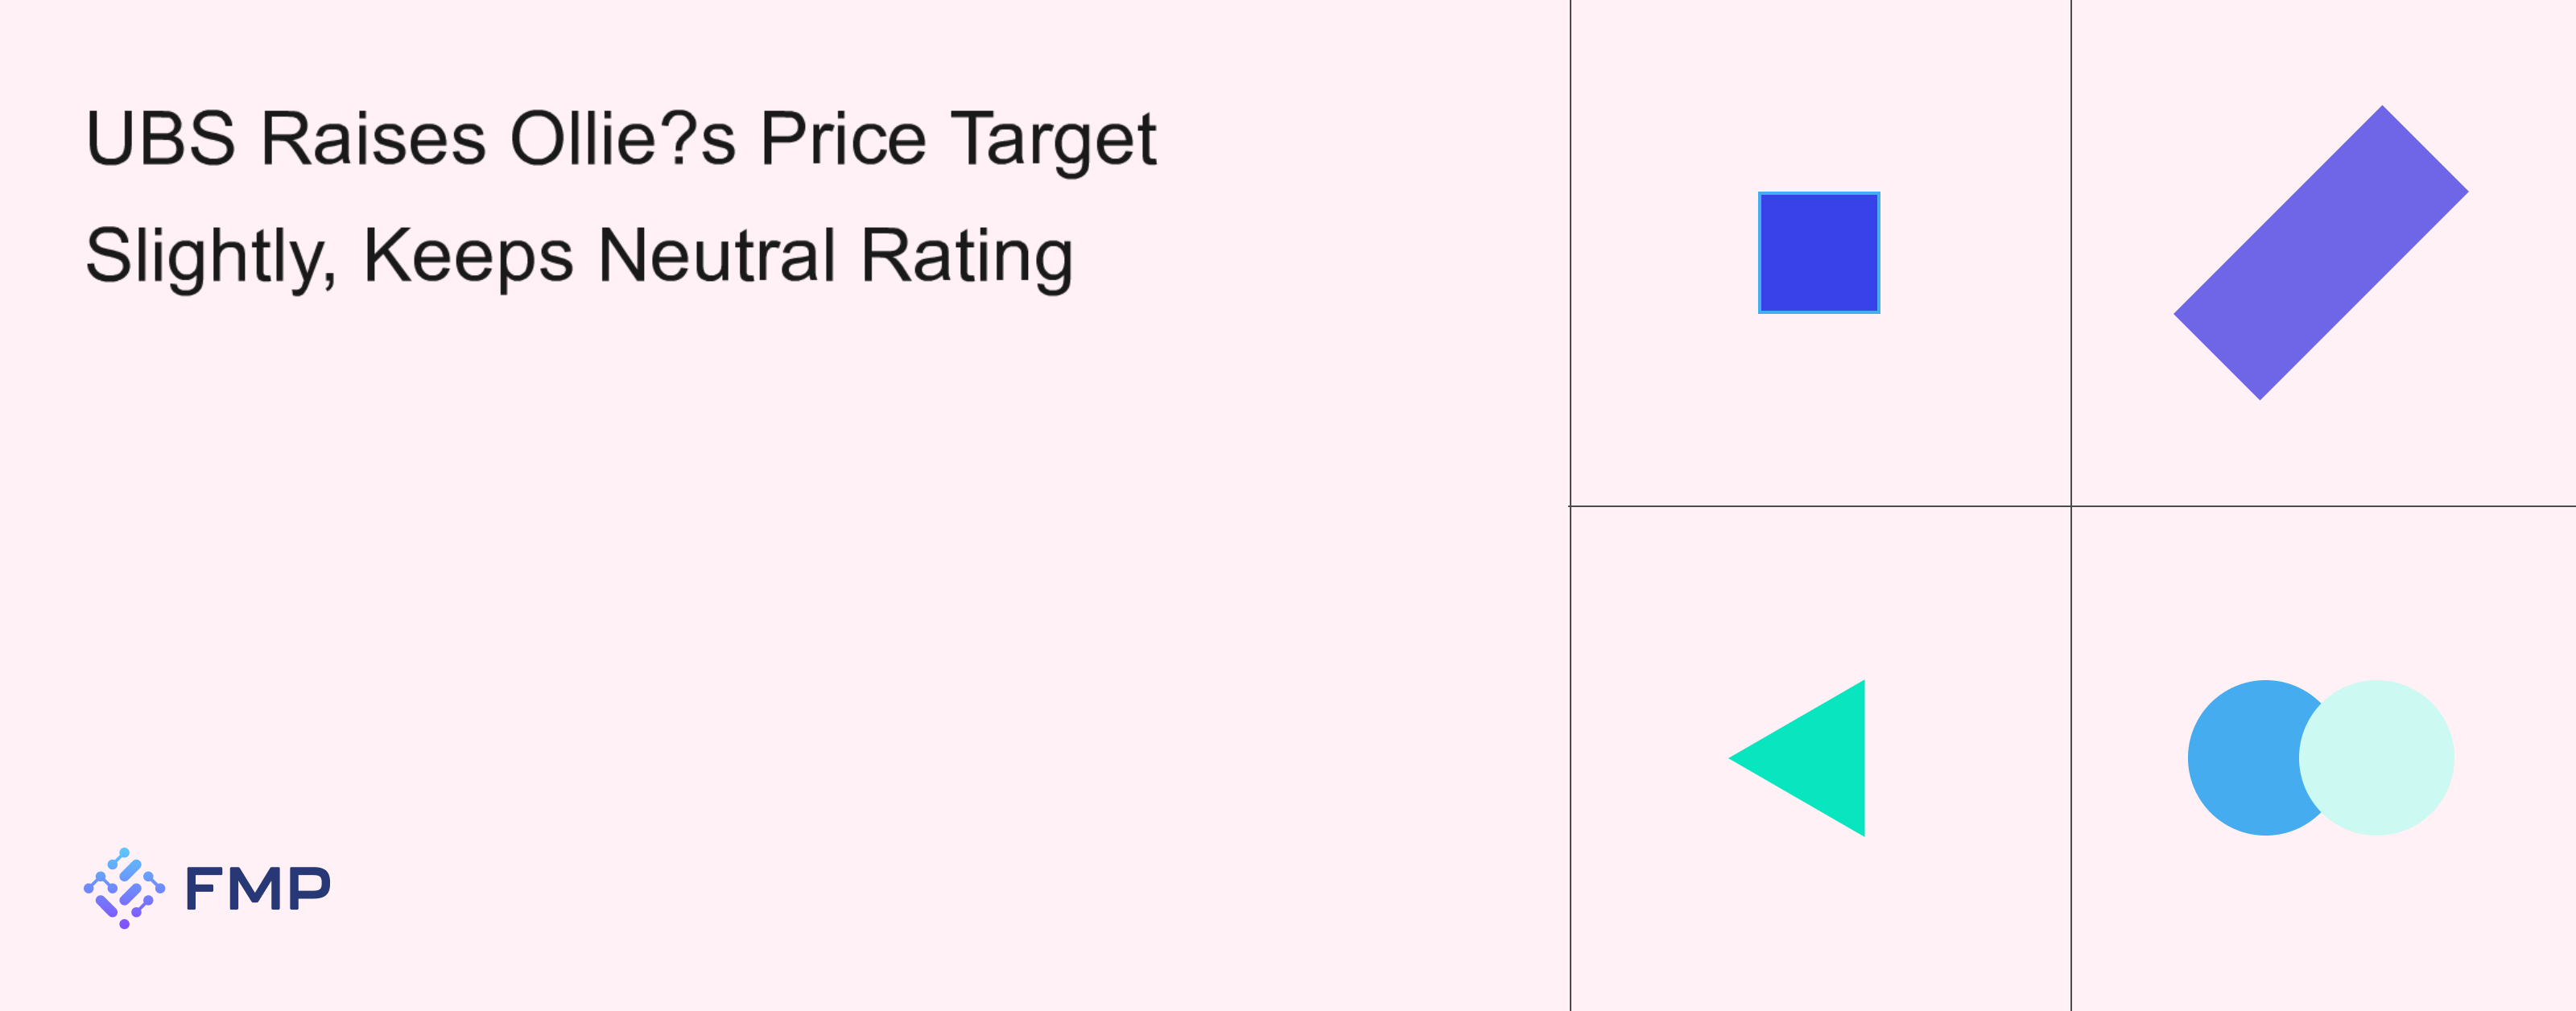This screenshot has width=2576, height=1011.
Task: Click the FMP diamond logo icon
Action: [124, 888]
